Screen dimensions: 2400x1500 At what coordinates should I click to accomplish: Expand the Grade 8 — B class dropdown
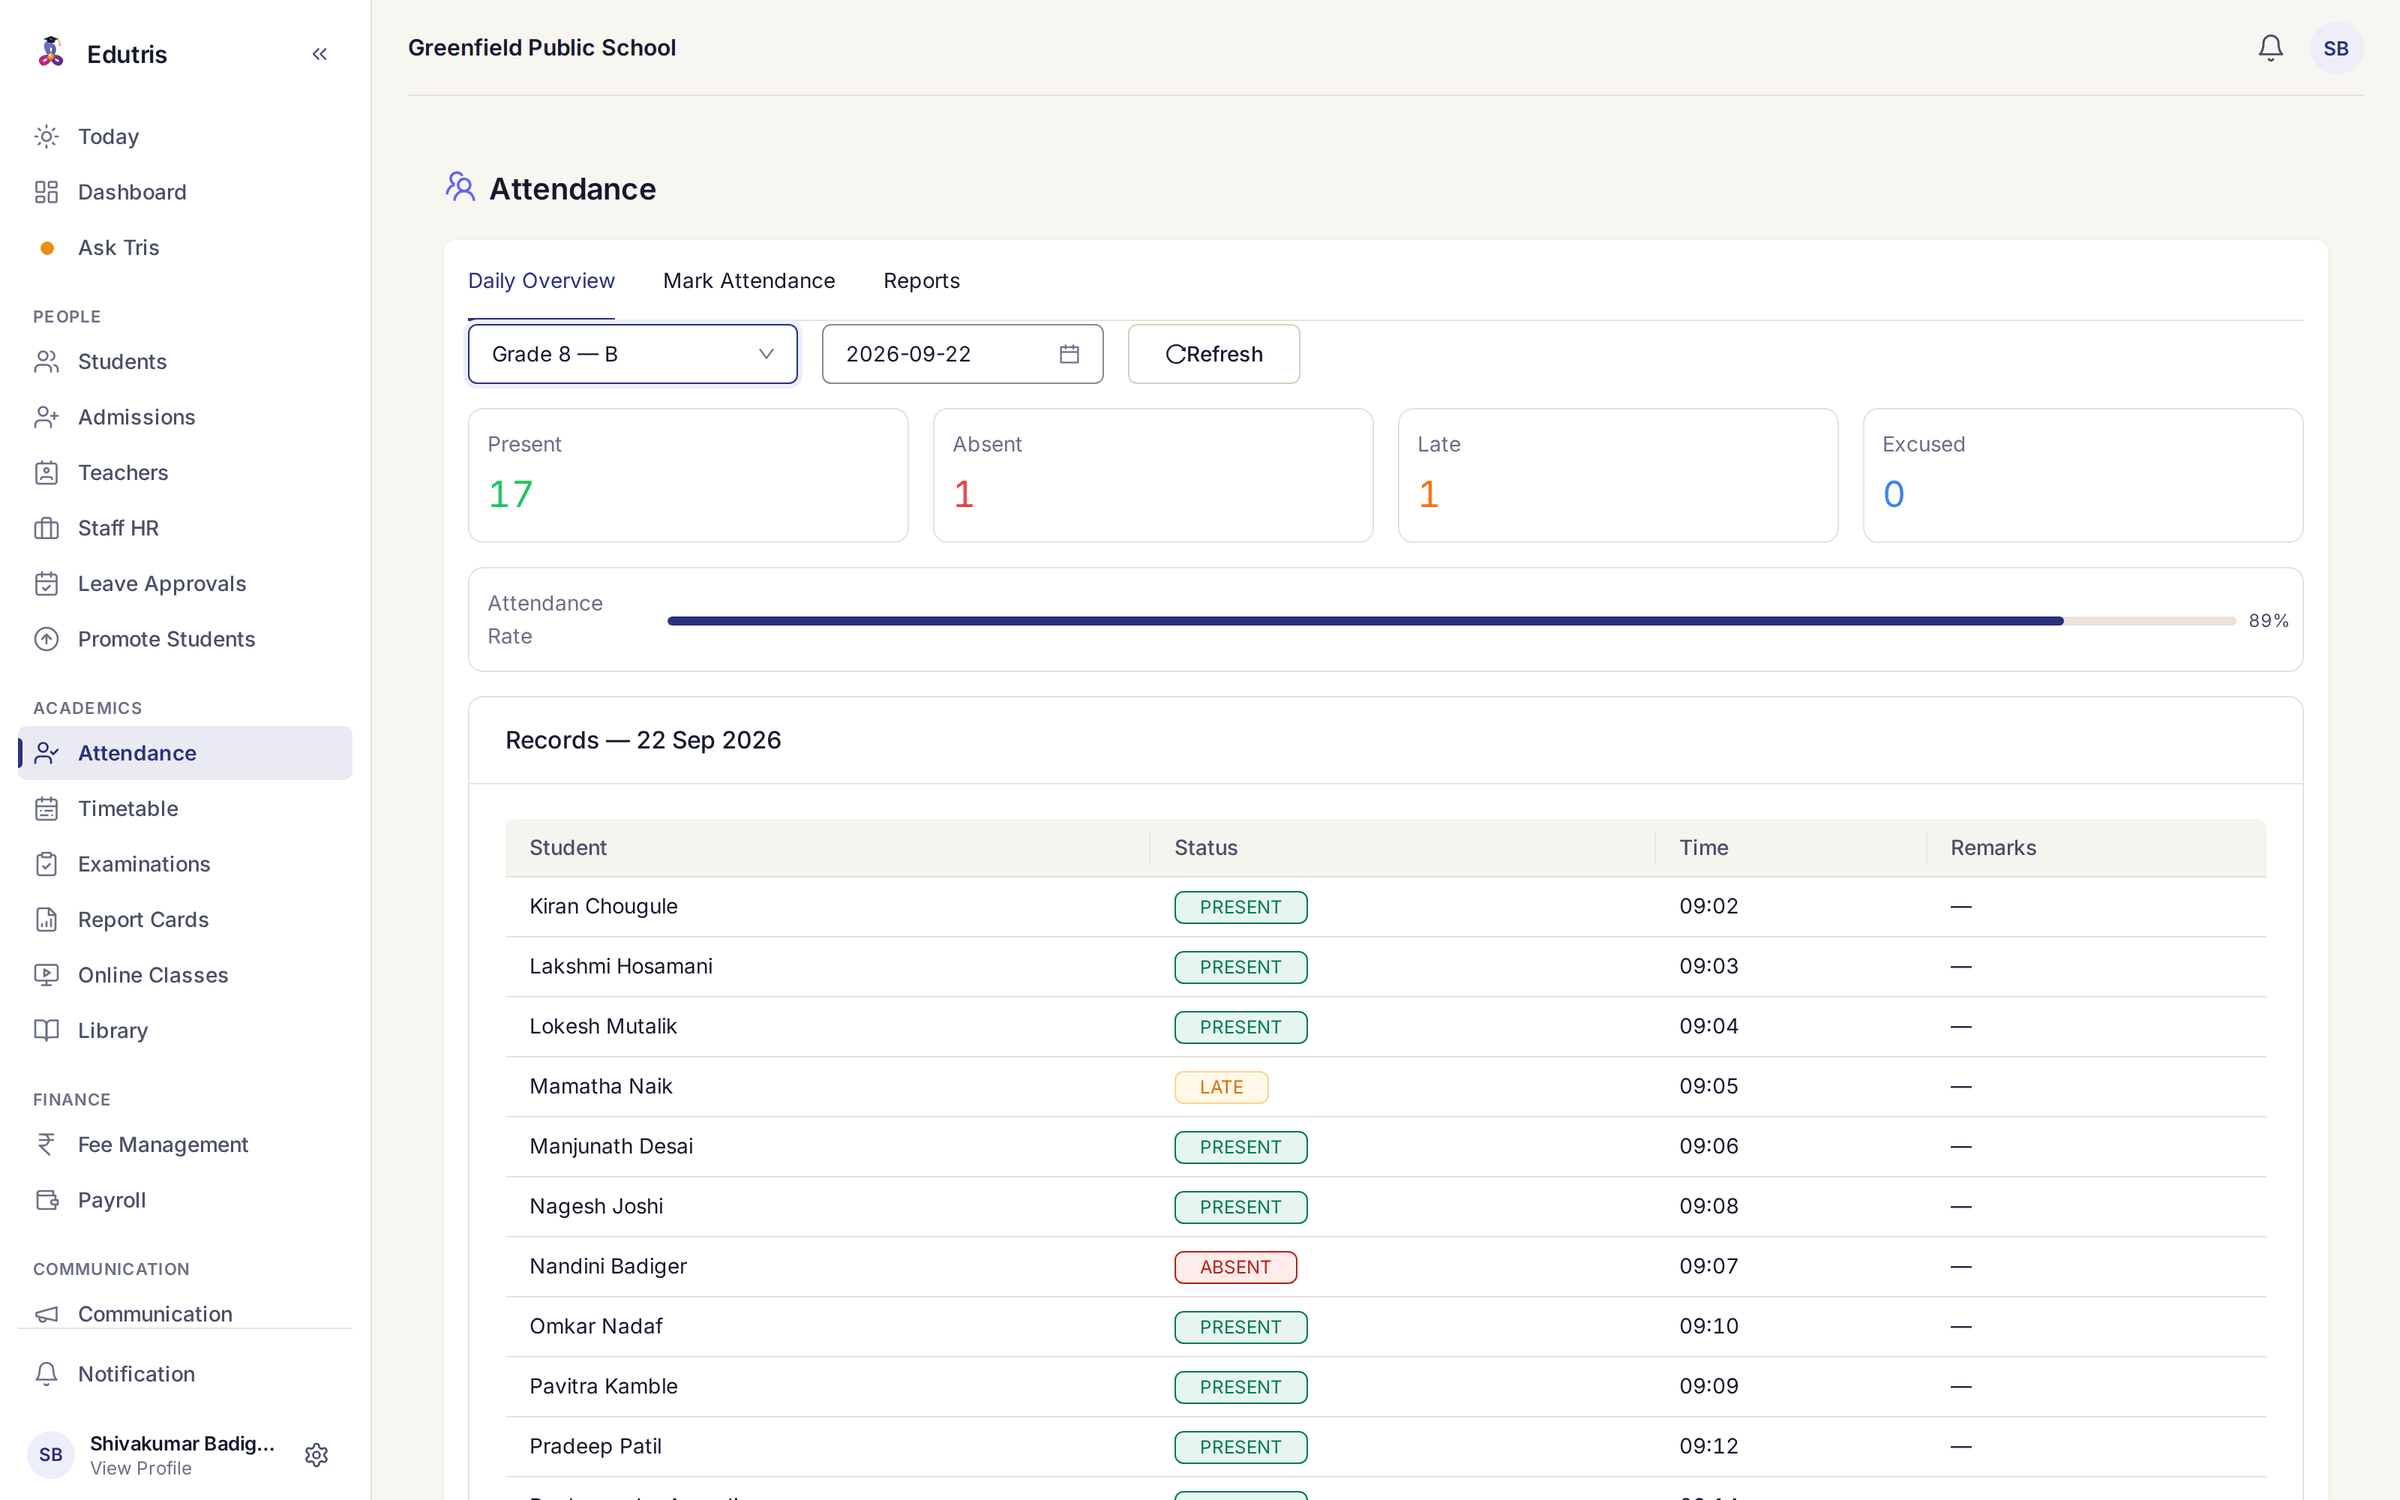[632, 354]
